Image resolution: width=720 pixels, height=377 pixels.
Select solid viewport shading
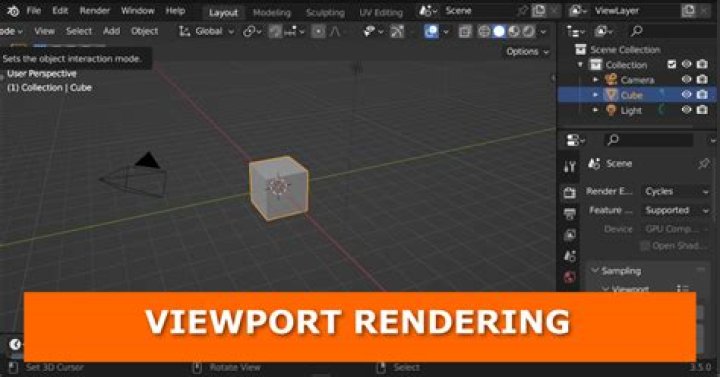tap(499, 31)
